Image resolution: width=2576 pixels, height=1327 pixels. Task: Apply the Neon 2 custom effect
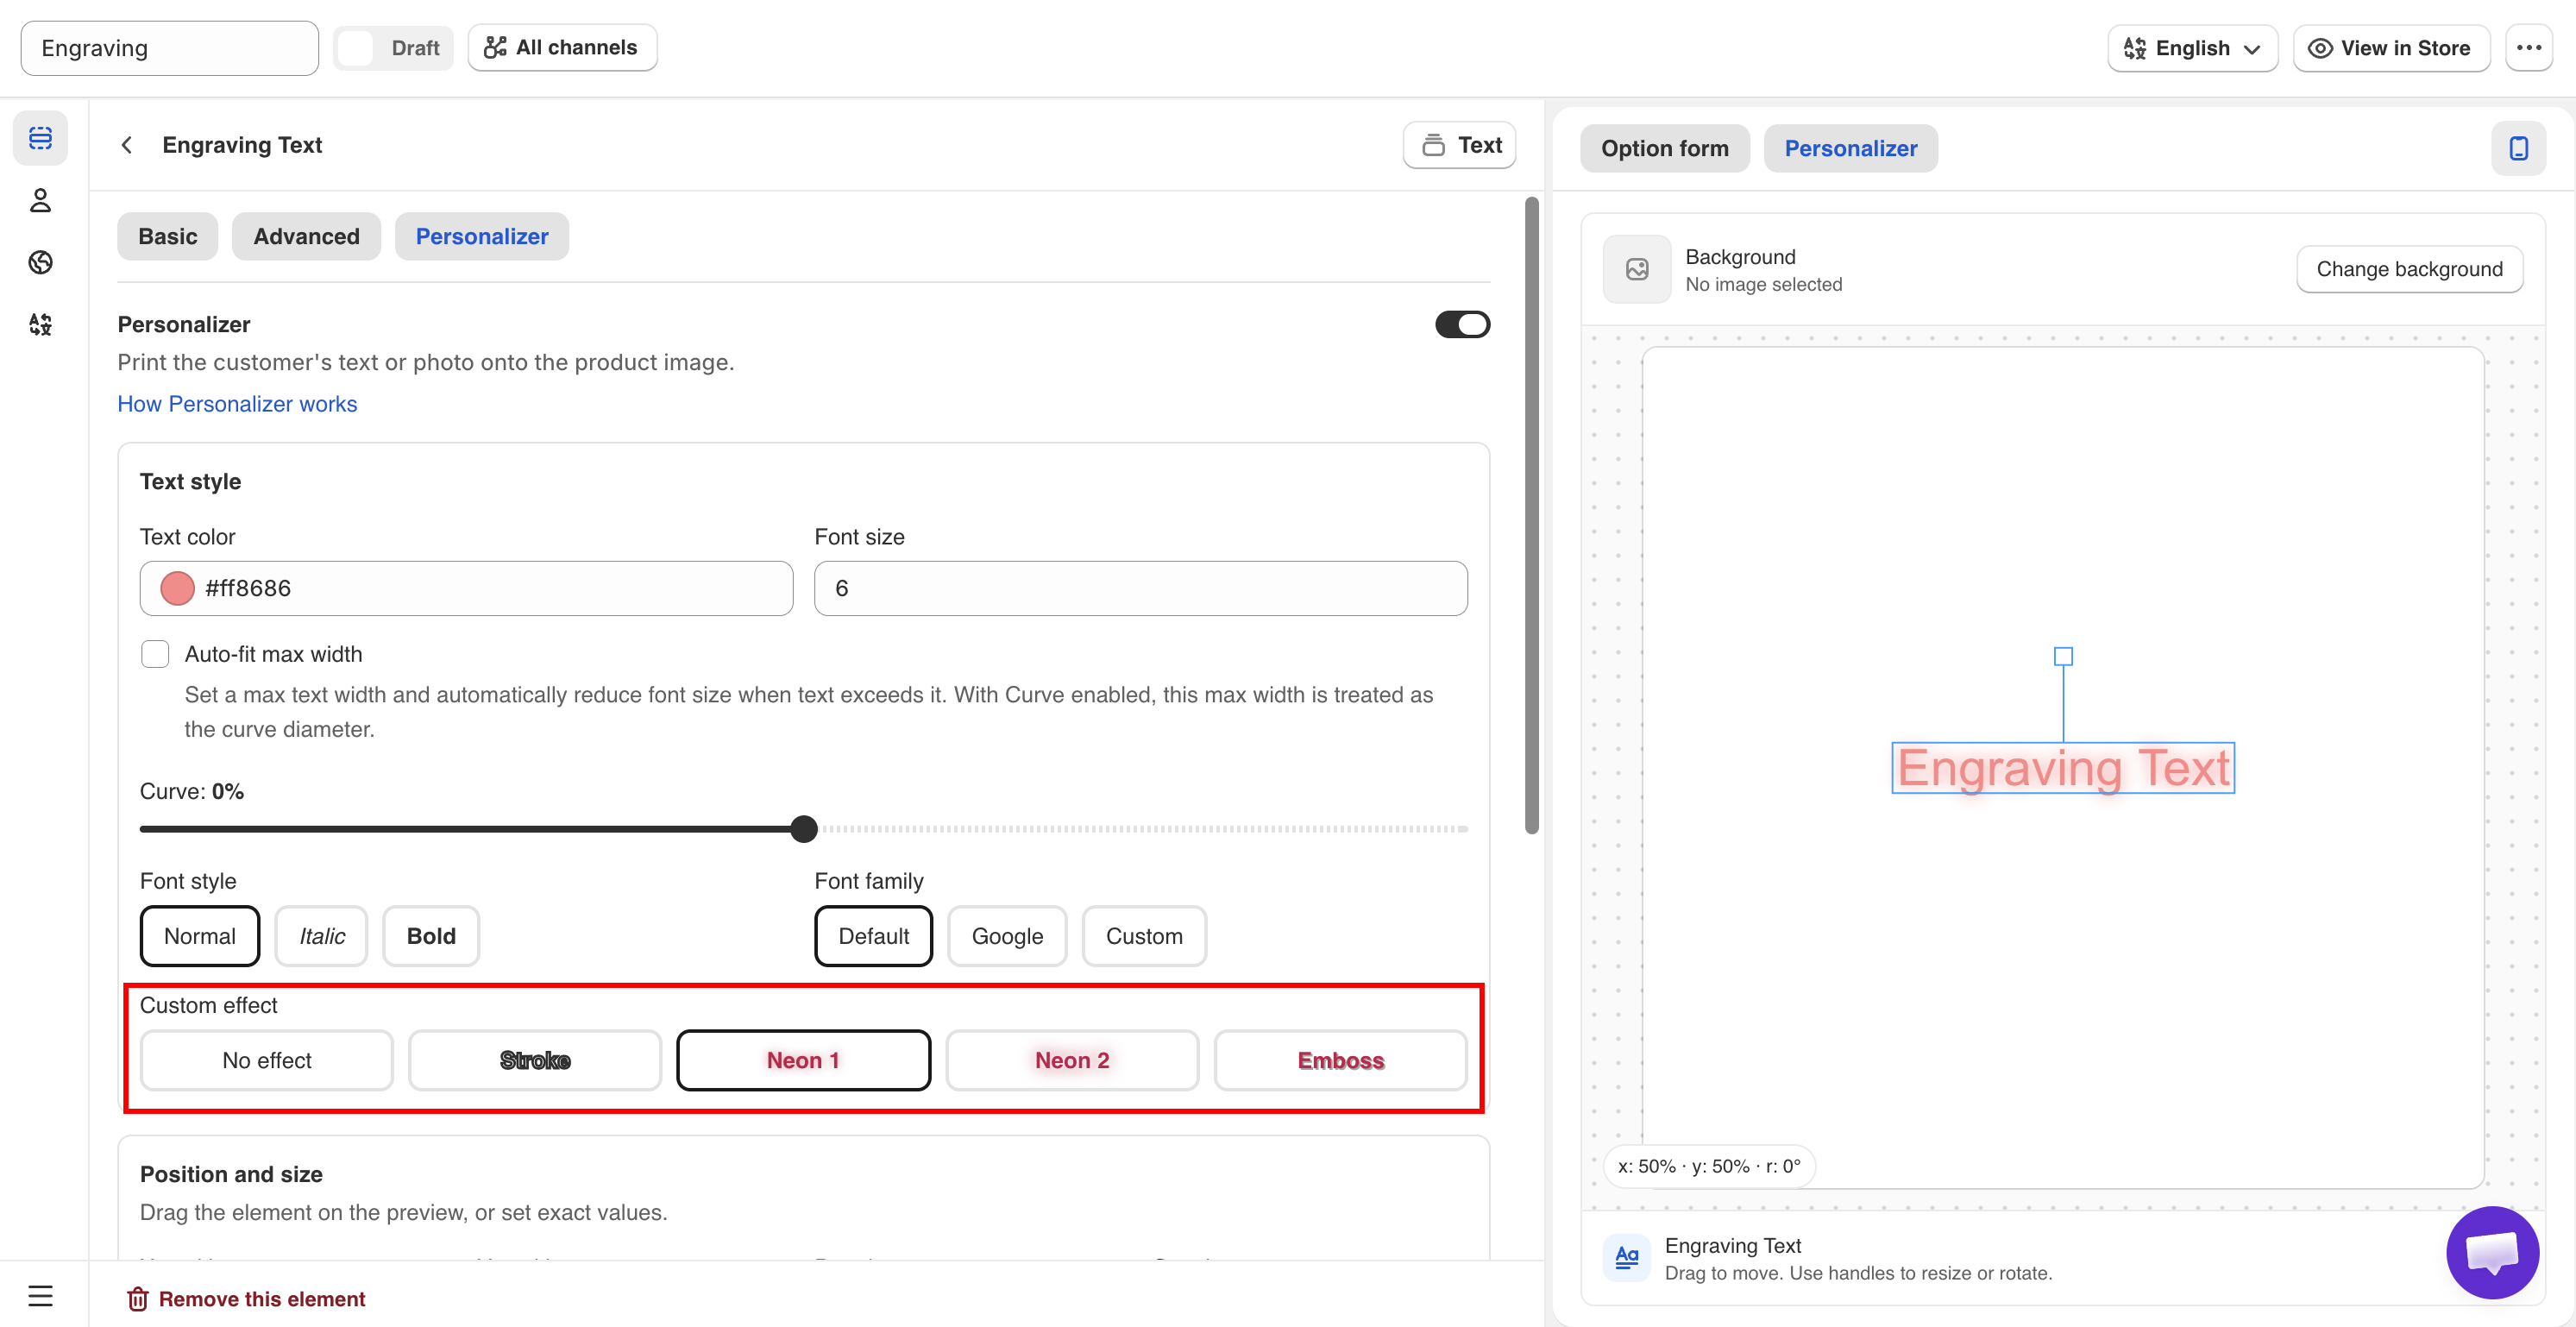click(x=1072, y=1060)
